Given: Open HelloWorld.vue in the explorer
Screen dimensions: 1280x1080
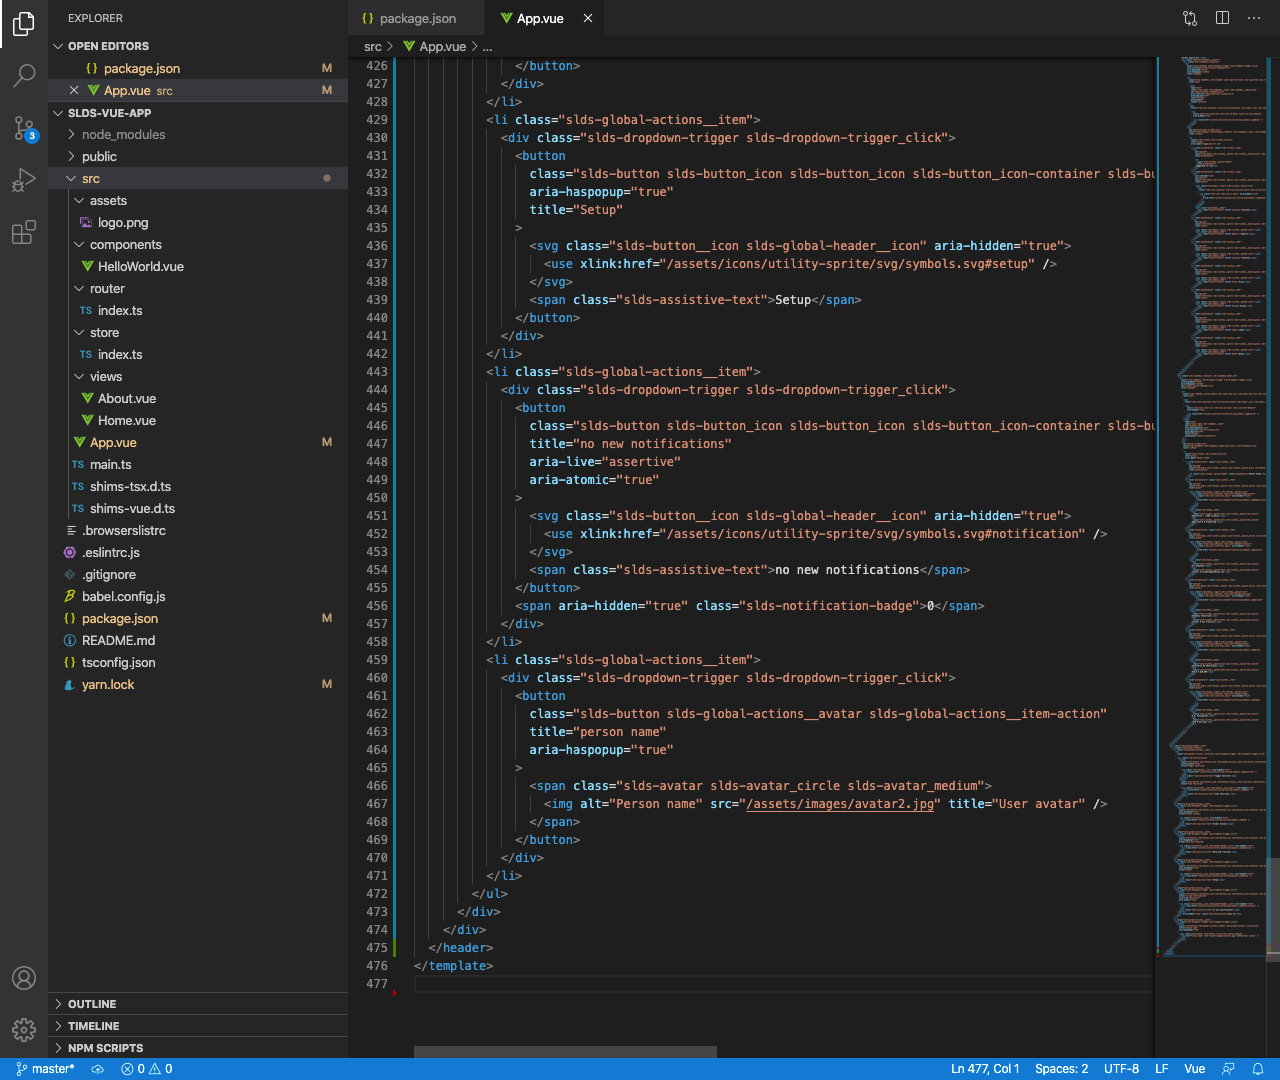Looking at the screenshot, I should 140,266.
